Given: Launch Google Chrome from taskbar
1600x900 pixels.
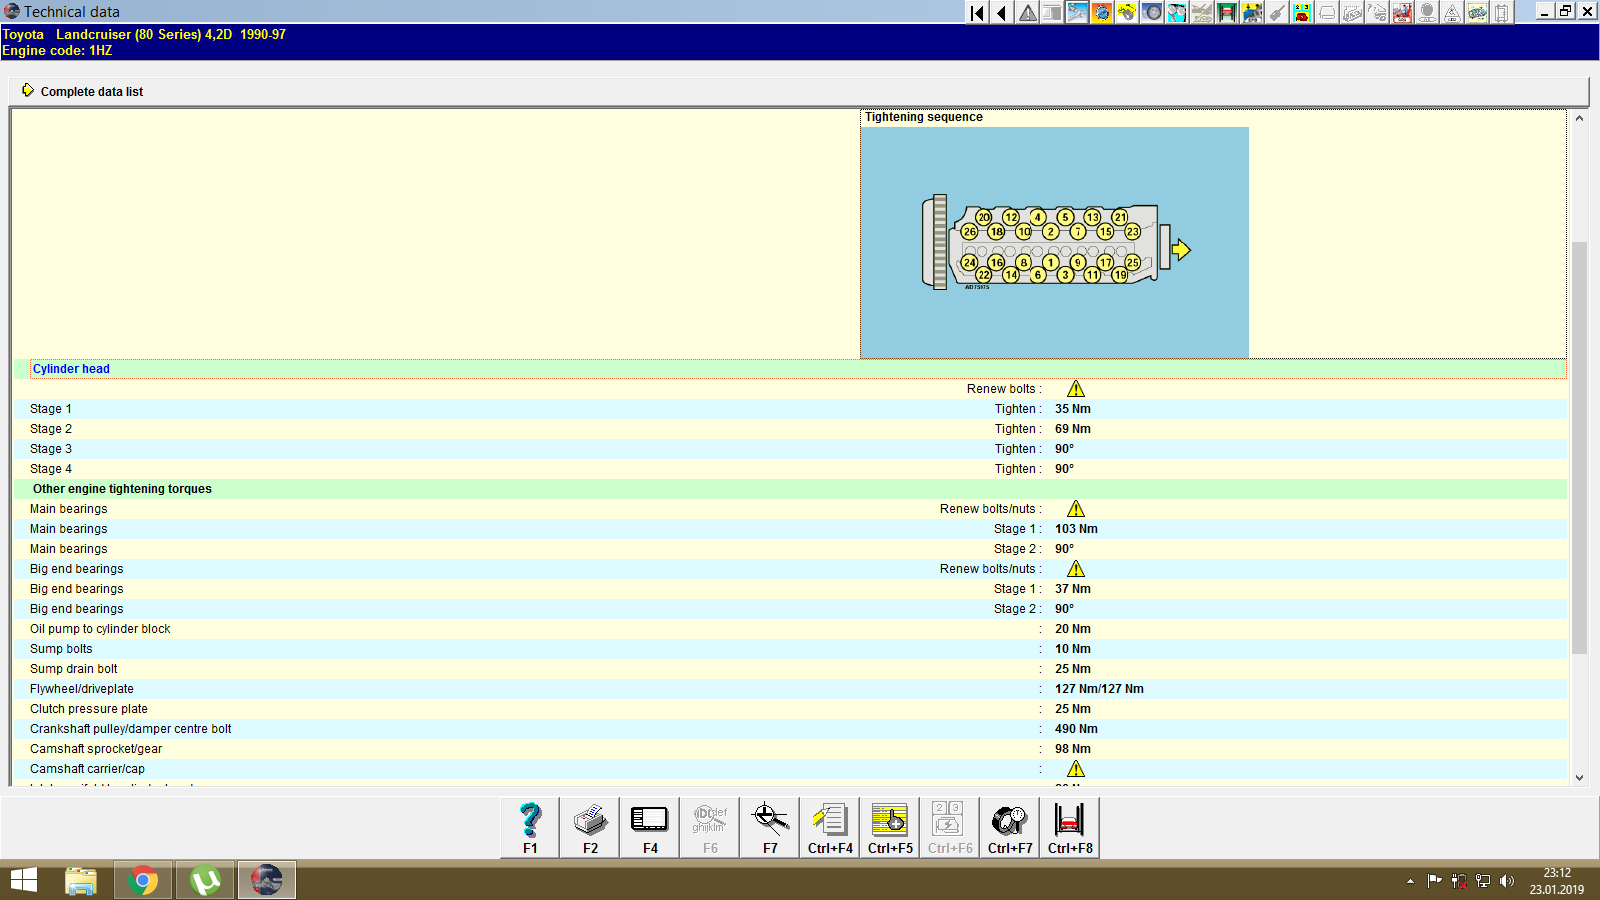Looking at the screenshot, I should [x=143, y=880].
